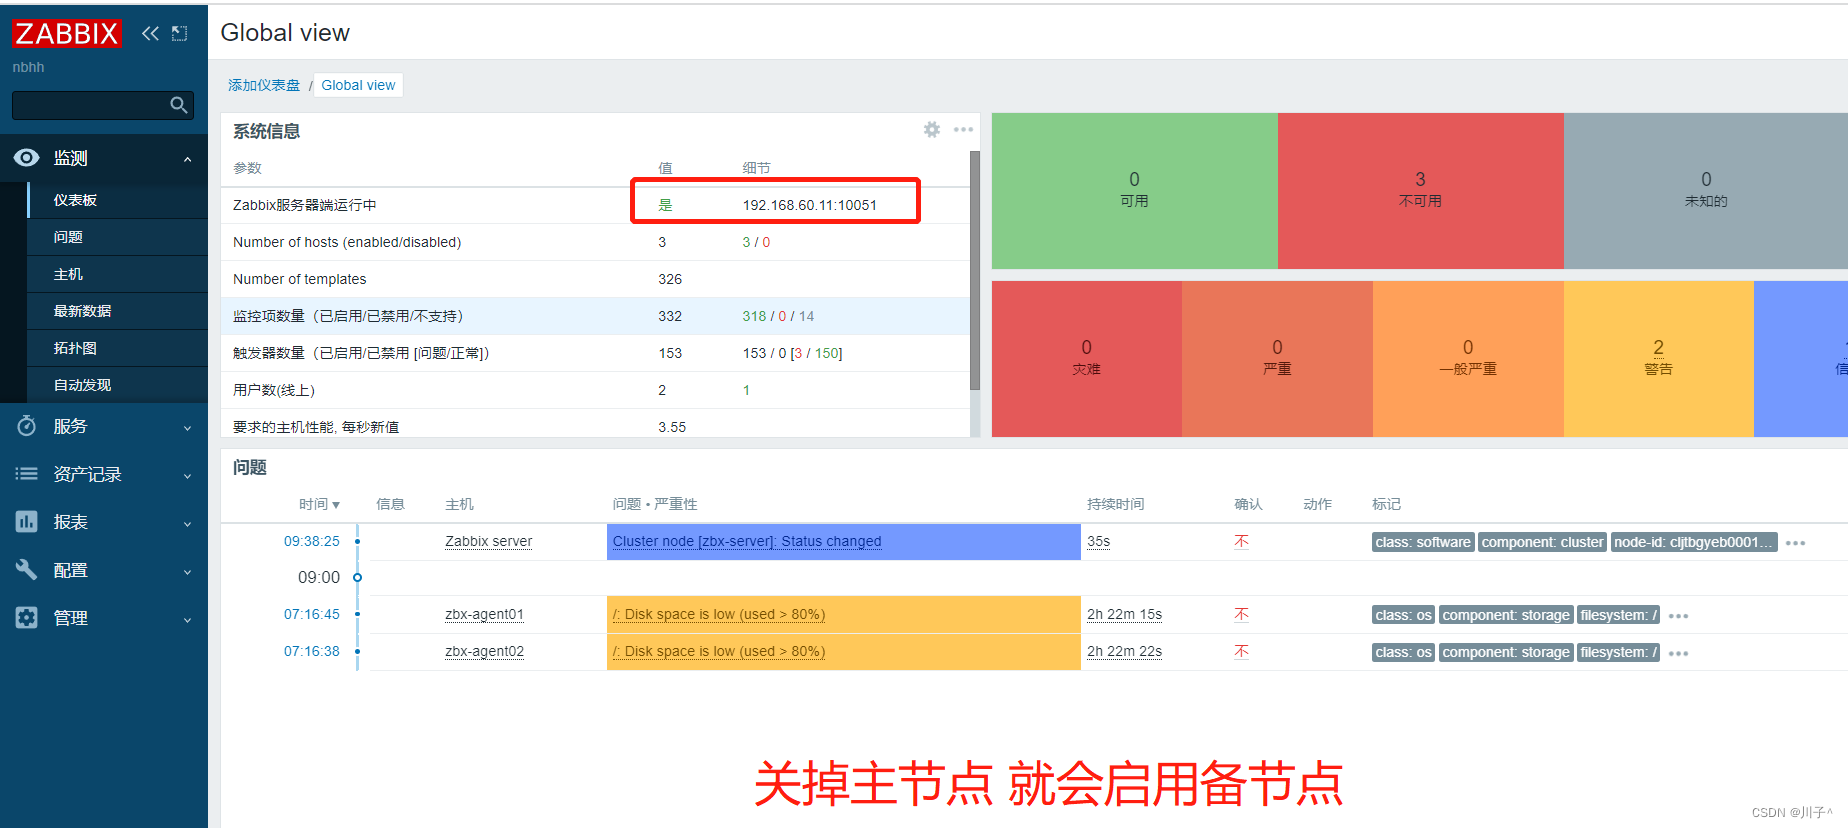
Task: Click the configuration wrench icon
Action: coord(27,570)
